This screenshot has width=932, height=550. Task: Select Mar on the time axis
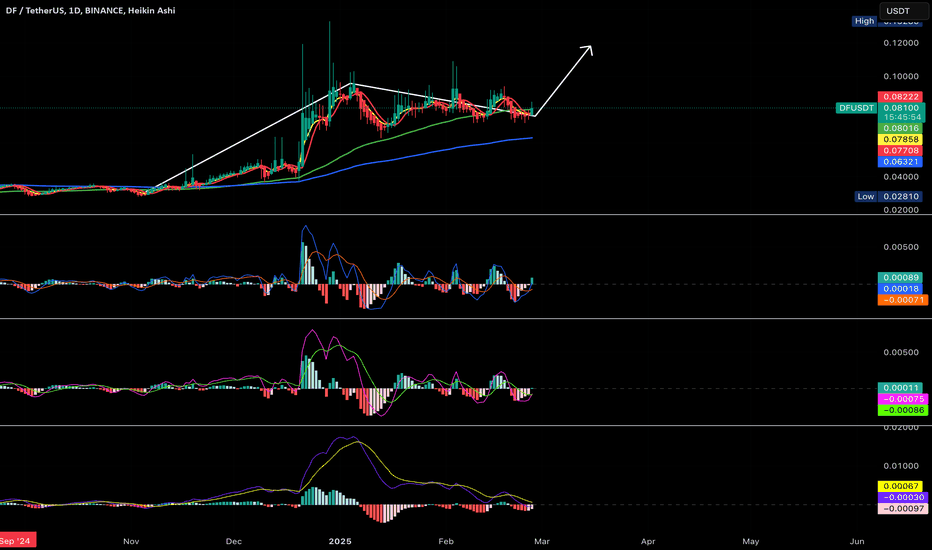pos(541,542)
